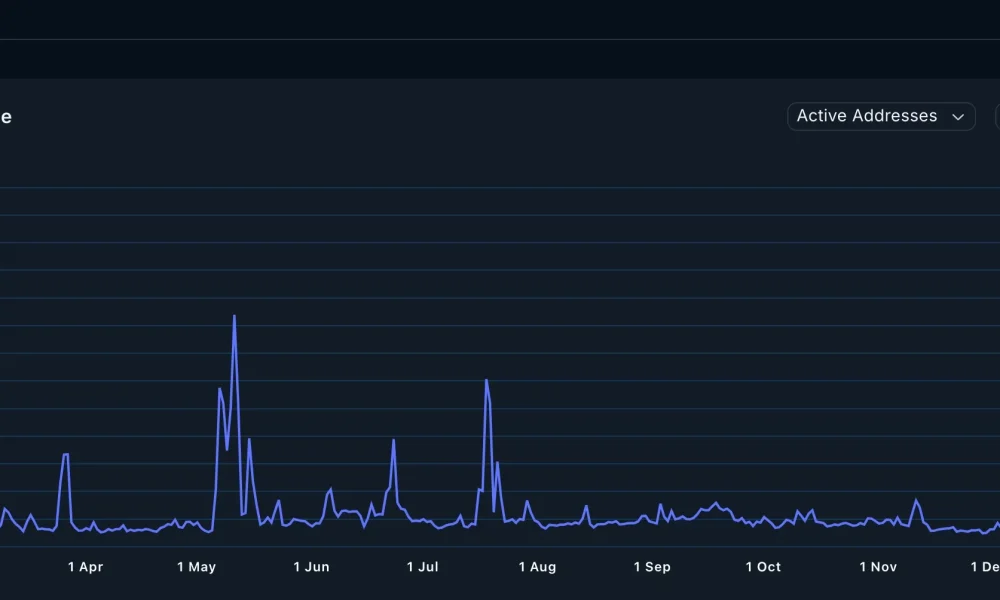Select the late-July spike on the line chart

tap(486, 381)
